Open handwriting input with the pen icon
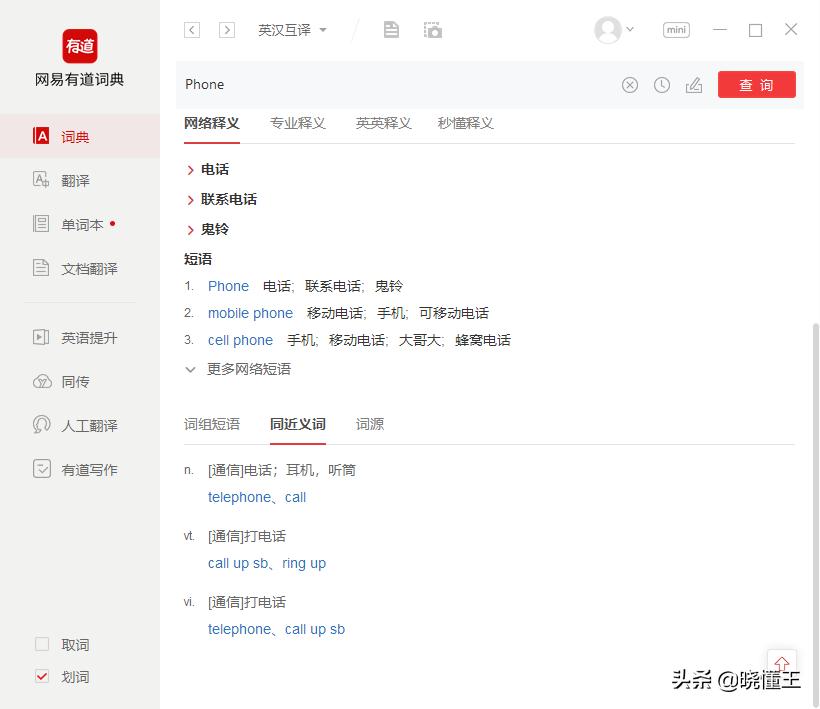 [x=694, y=85]
